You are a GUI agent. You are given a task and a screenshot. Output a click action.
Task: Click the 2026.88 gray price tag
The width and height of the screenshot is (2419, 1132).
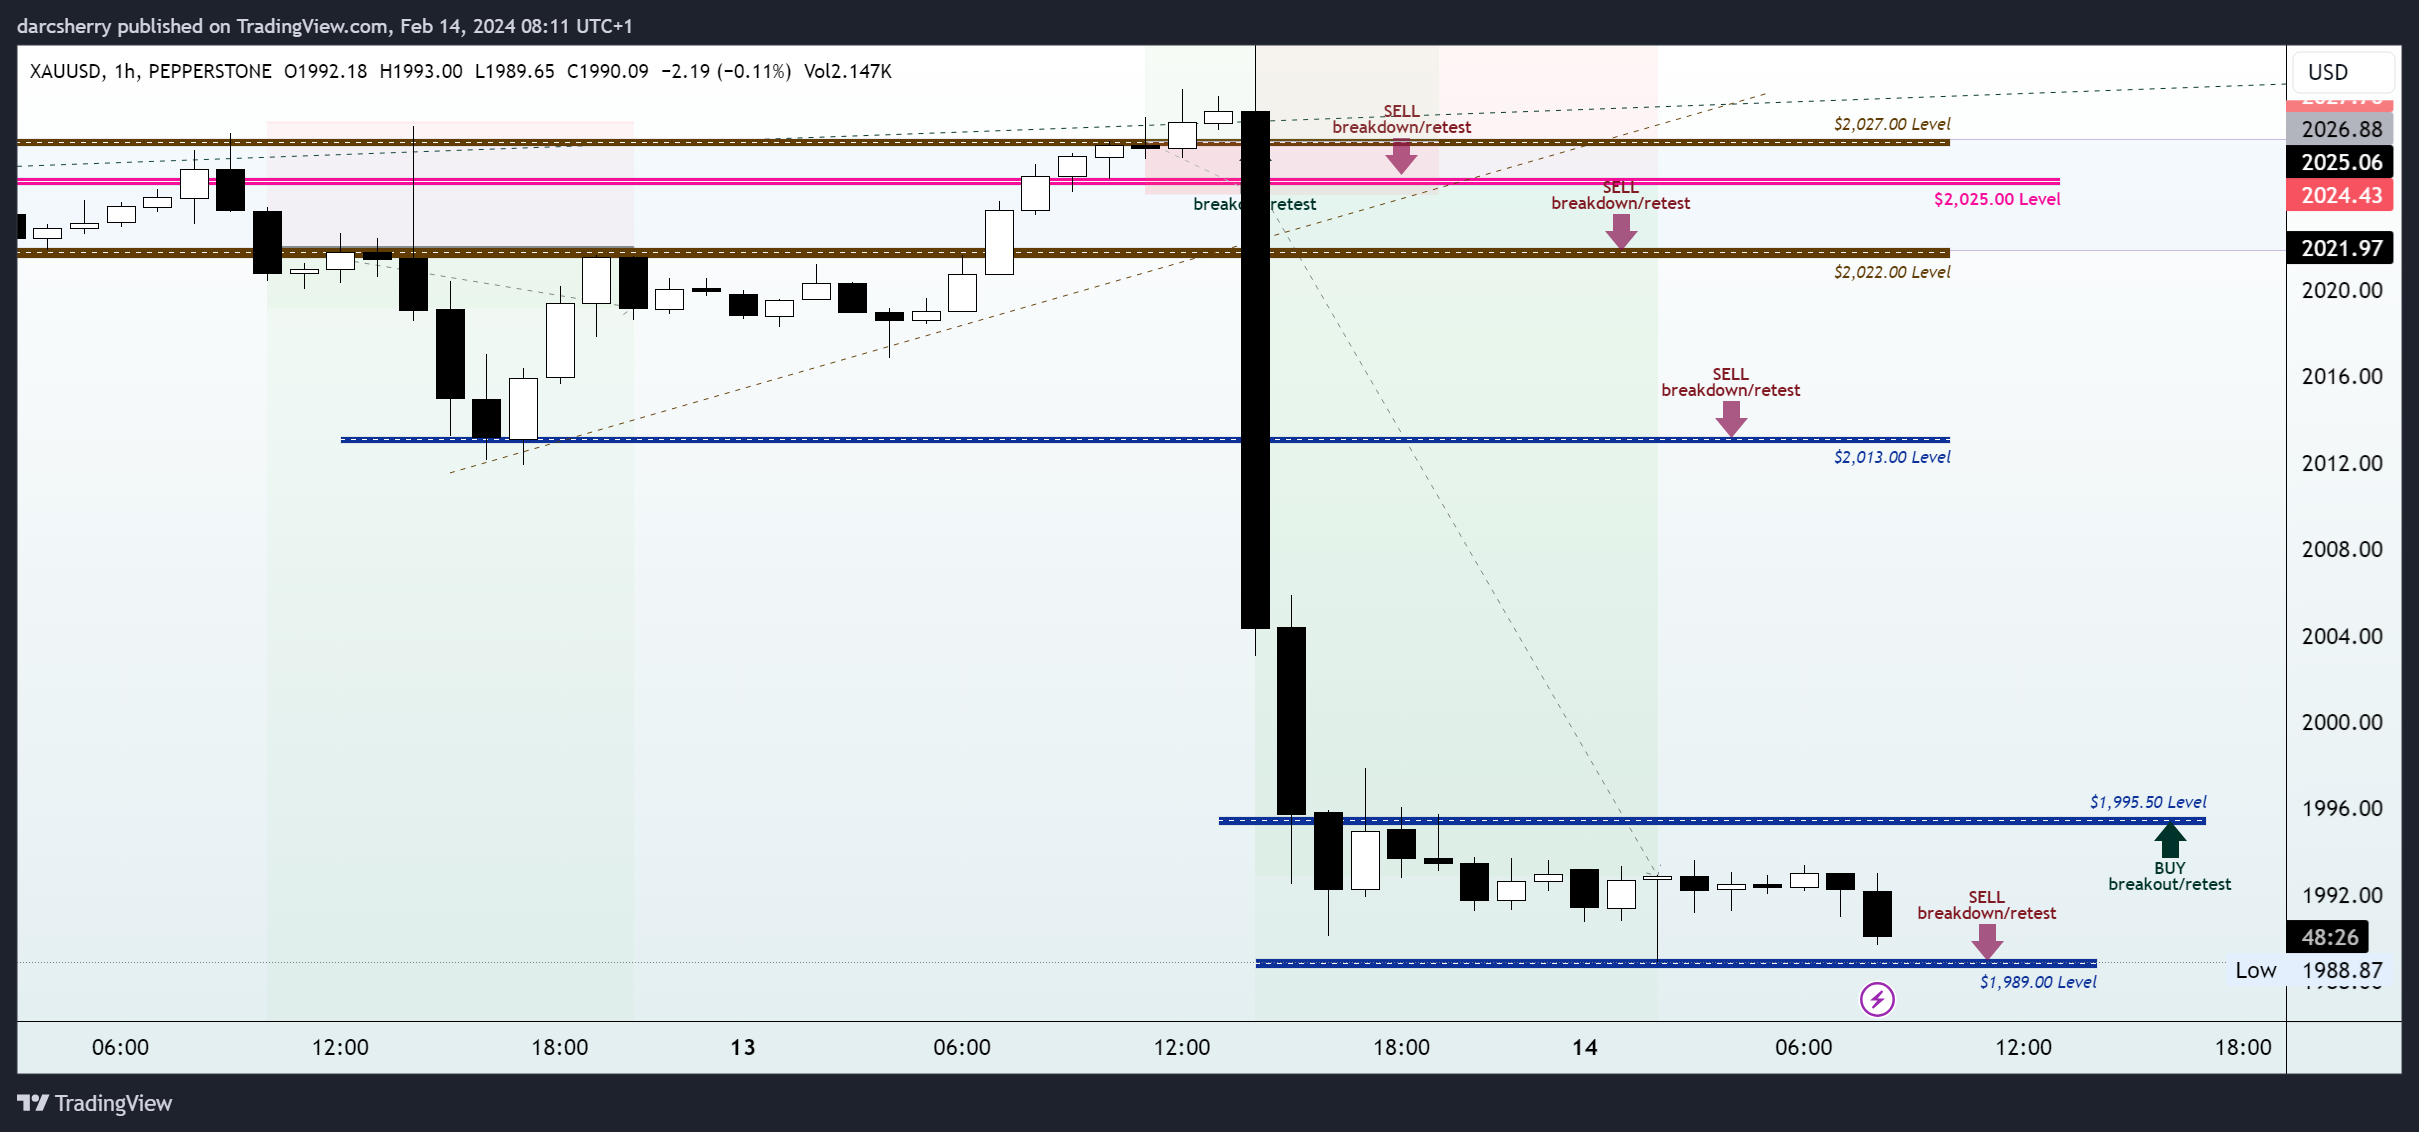coord(2340,129)
